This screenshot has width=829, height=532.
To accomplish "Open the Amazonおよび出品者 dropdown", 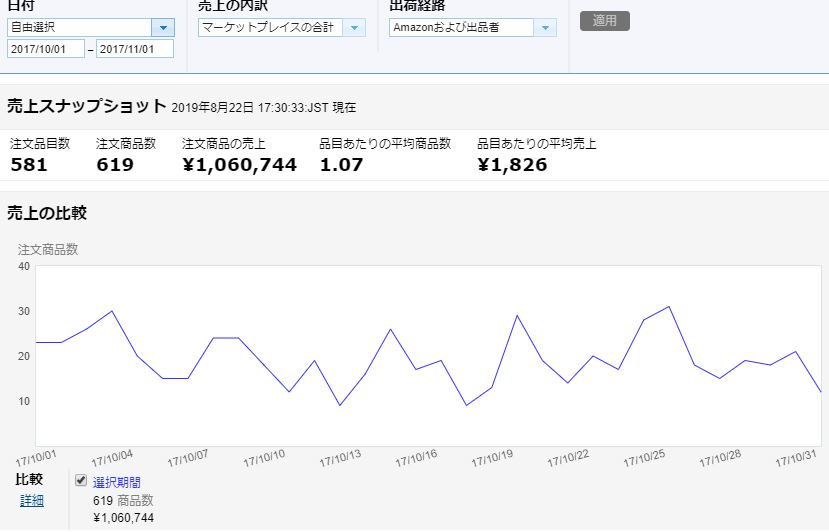I will (472, 28).
